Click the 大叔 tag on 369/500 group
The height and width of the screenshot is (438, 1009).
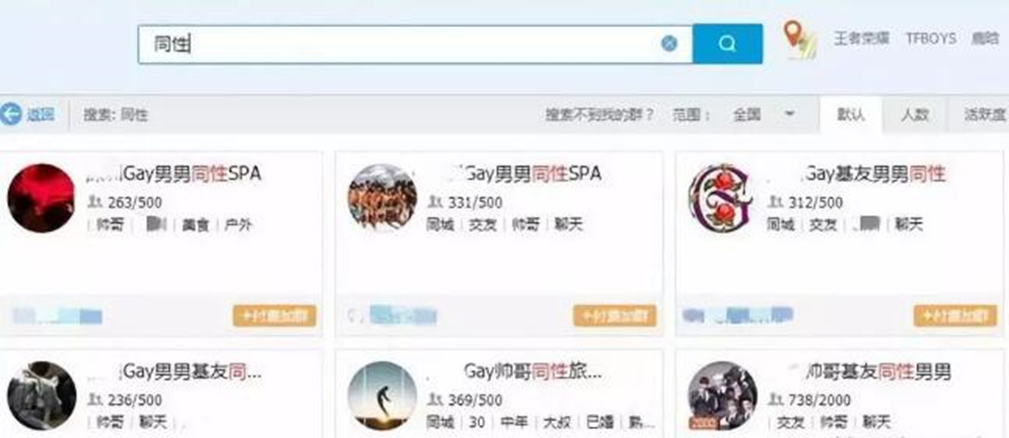click(x=557, y=423)
